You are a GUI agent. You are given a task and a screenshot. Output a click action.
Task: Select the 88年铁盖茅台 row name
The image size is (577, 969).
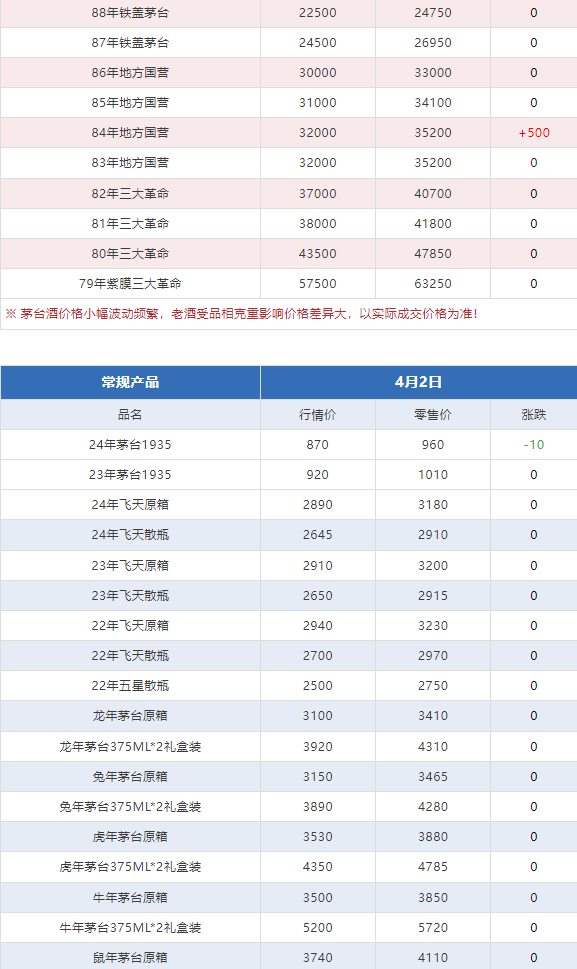click(x=130, y=12)
